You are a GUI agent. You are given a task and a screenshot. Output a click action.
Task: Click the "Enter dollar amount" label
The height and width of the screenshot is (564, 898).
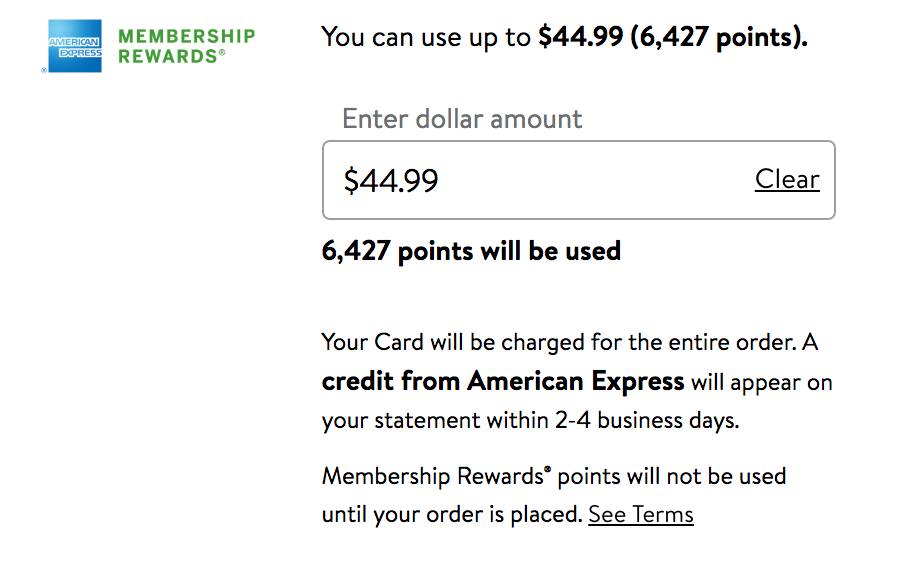coord(462,119)
